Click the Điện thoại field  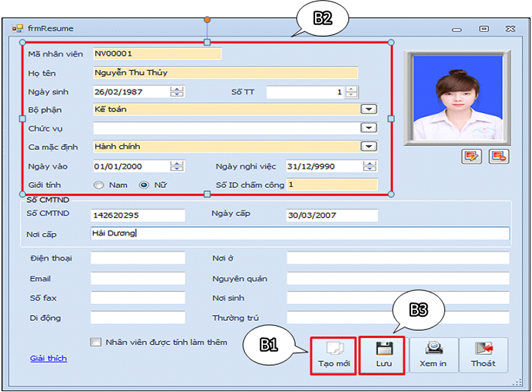pos(138,258)
